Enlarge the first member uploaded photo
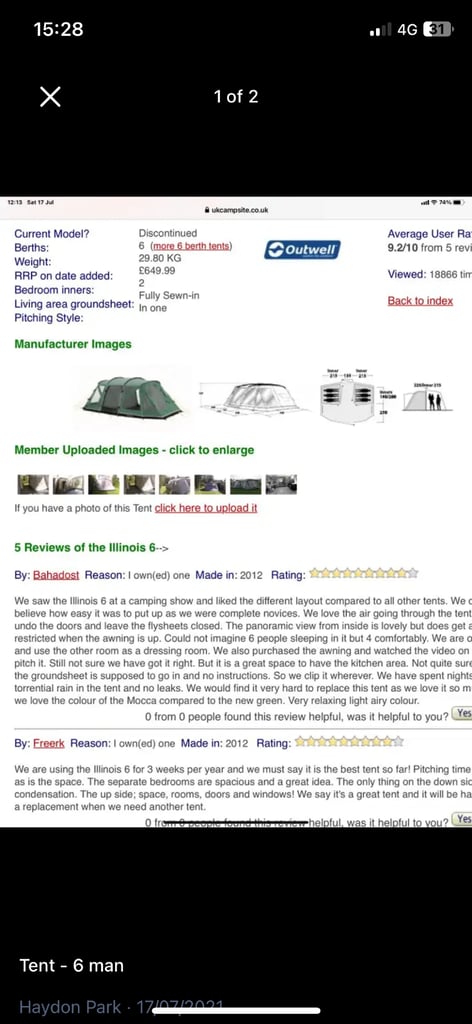 [x=32, y=484]
